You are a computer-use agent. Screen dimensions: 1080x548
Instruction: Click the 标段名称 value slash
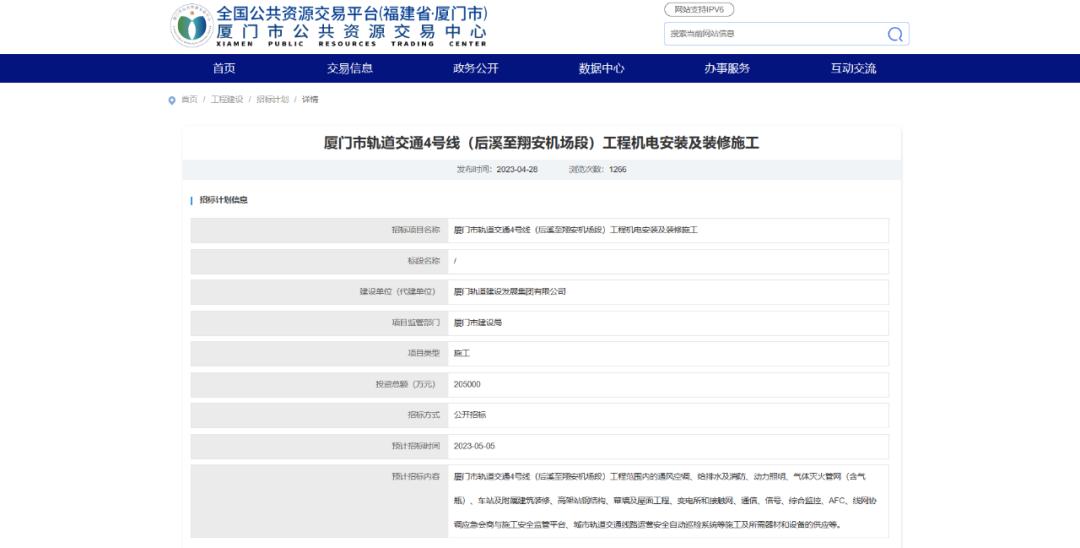(455, 261)
